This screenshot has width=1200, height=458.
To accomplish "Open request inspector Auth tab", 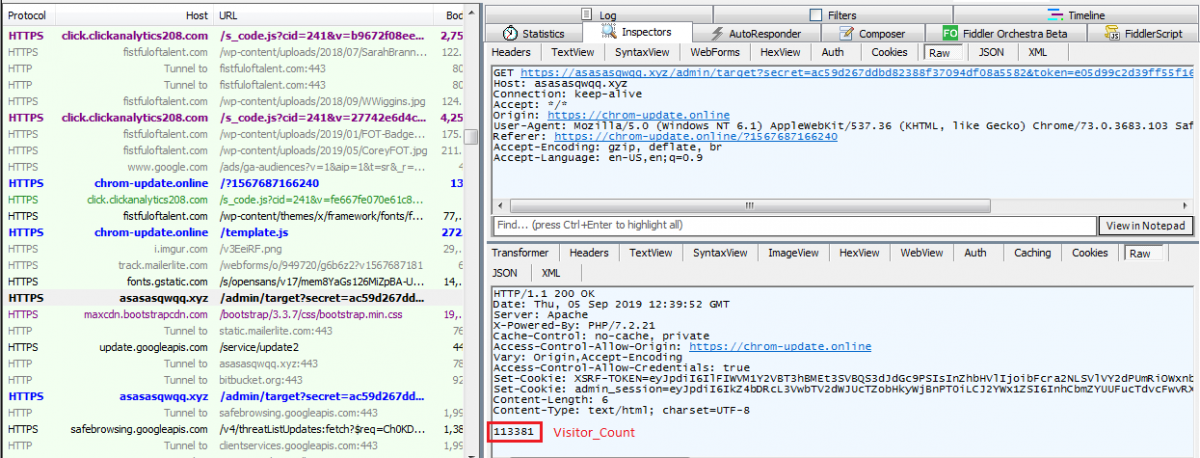I will click(x=833, y=52).
